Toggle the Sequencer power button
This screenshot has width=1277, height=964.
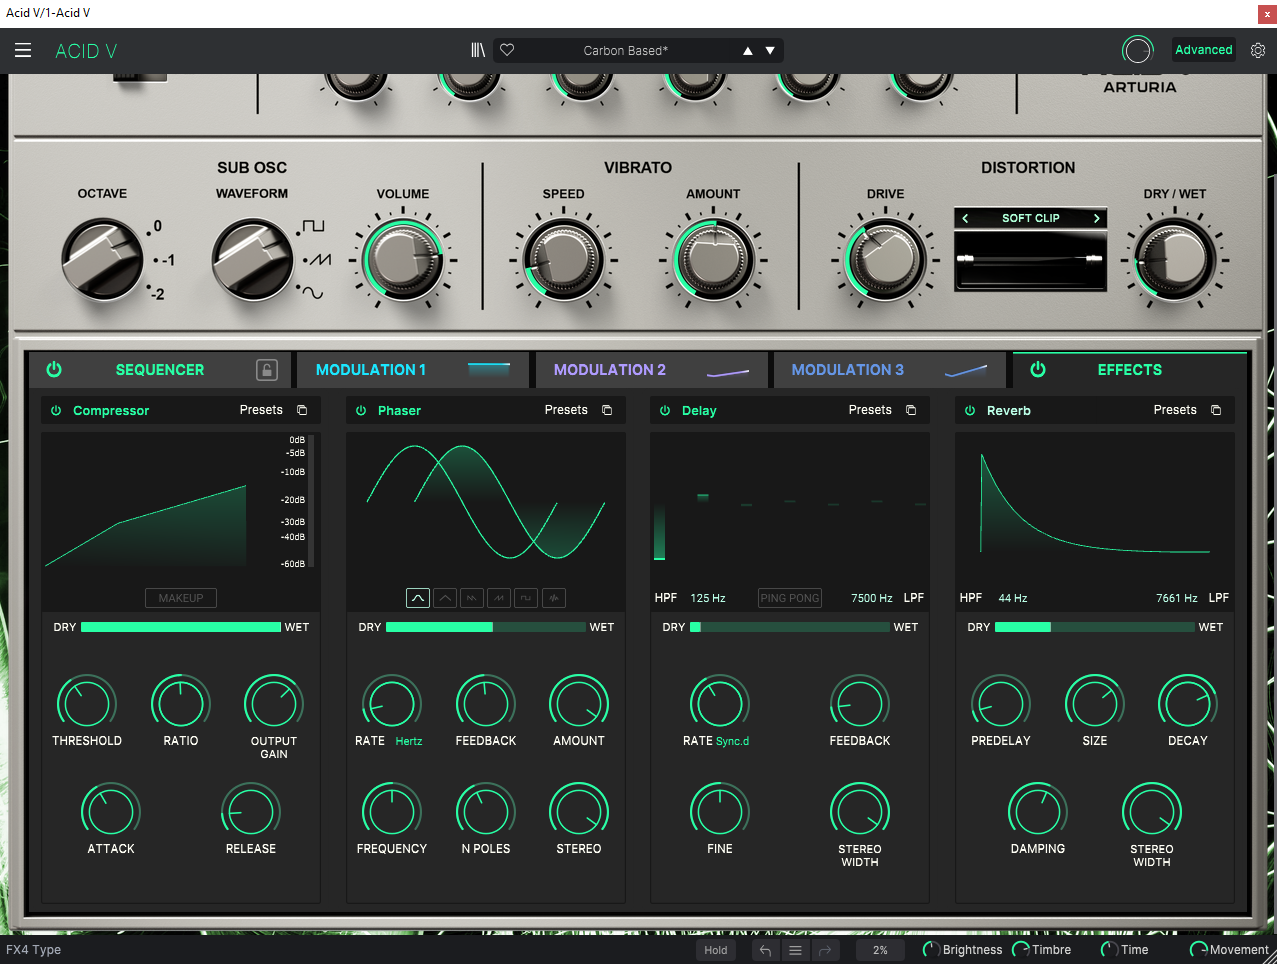tap(54, 369)
